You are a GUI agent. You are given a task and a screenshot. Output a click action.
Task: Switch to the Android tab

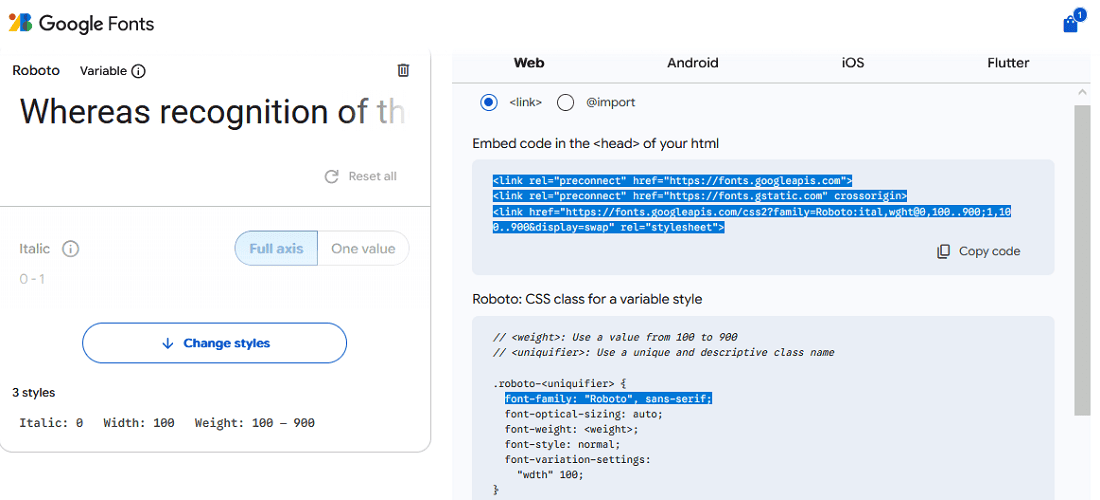coord(692,63)
